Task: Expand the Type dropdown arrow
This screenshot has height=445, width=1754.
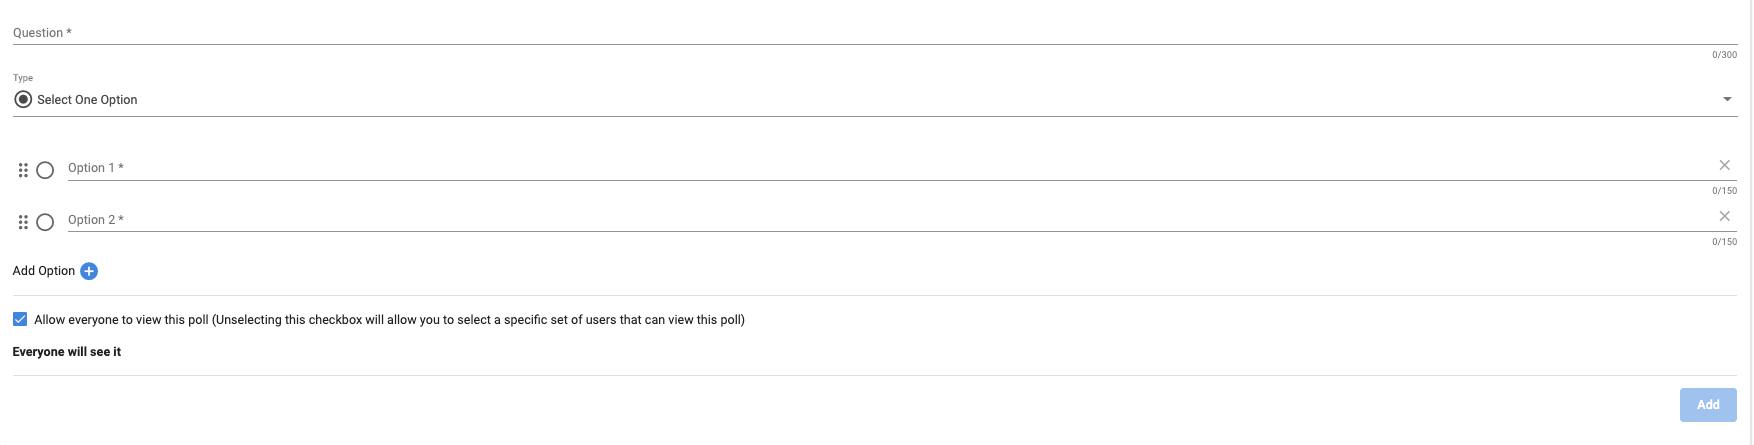Action: pos(1727,99)
